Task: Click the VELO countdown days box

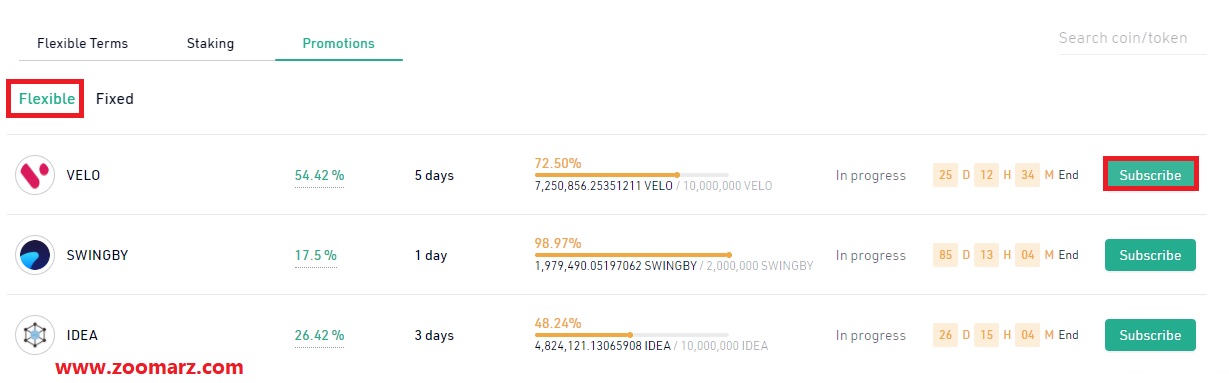Action: coord(945,175)
